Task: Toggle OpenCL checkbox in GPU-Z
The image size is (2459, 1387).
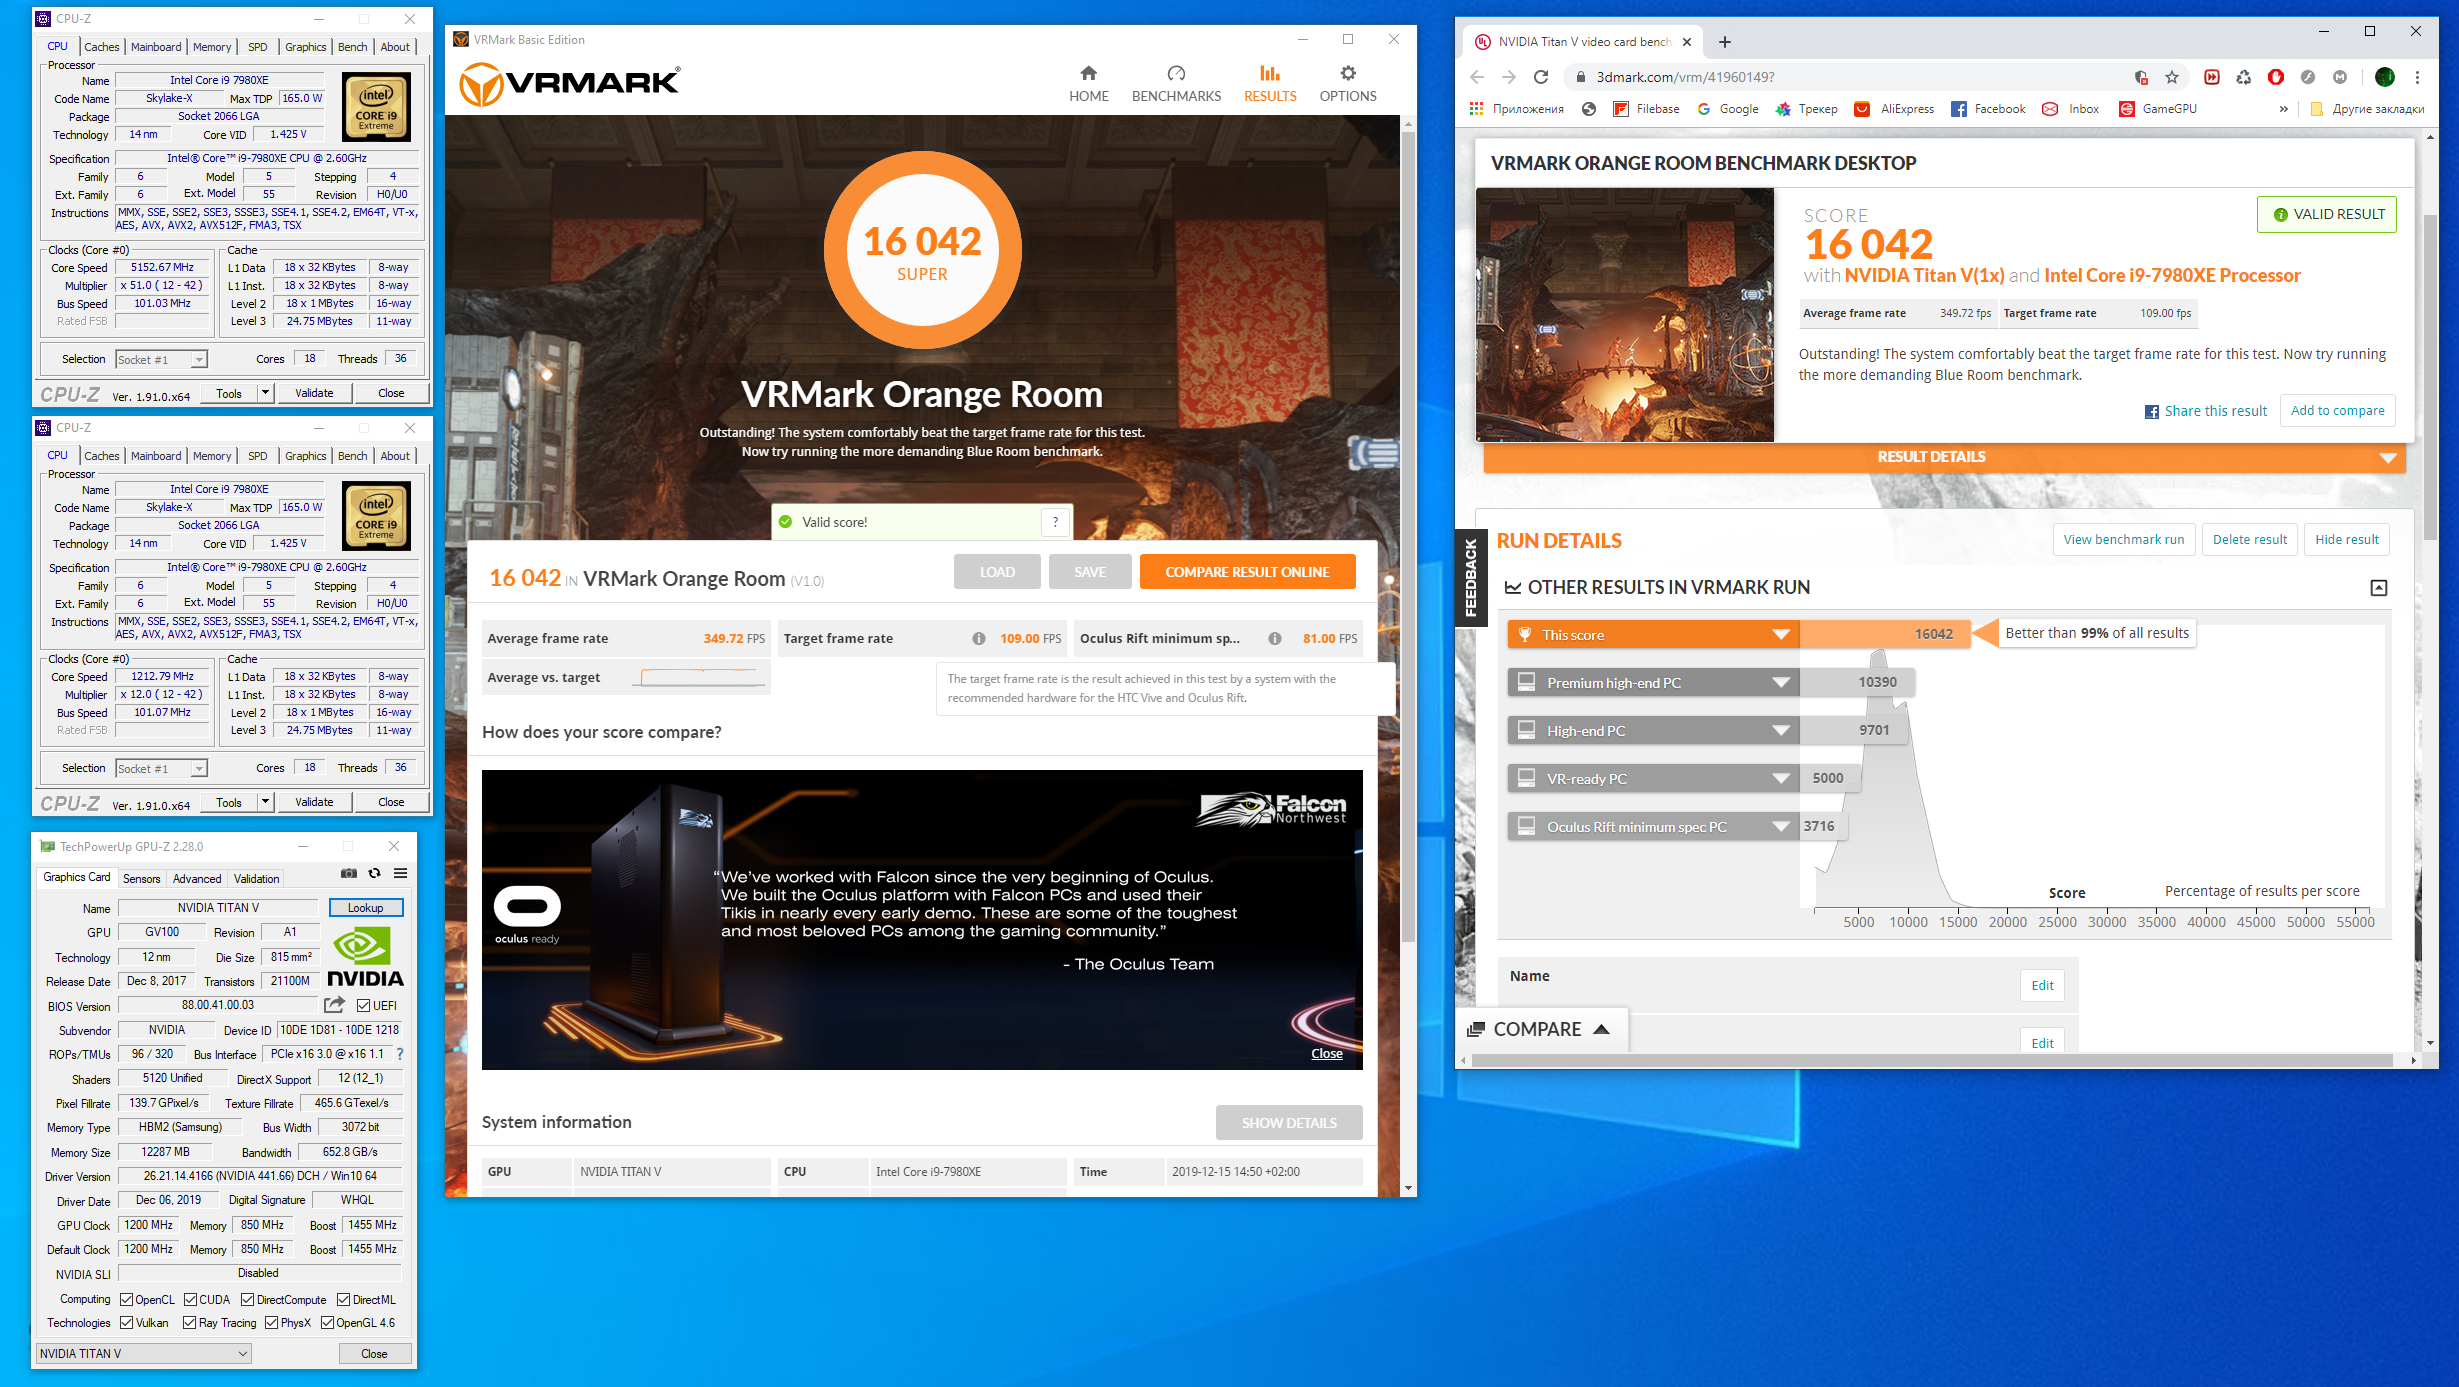Action: tap(126, 1300)
